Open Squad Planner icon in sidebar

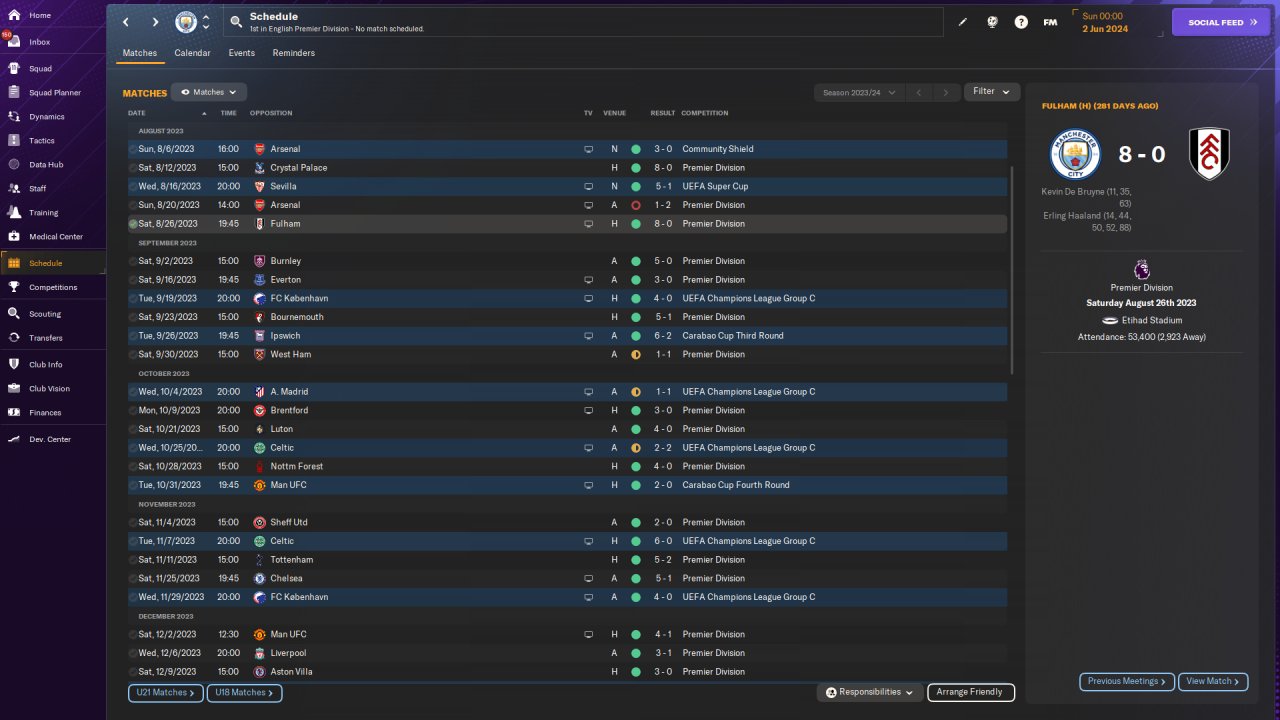[14, 93]
